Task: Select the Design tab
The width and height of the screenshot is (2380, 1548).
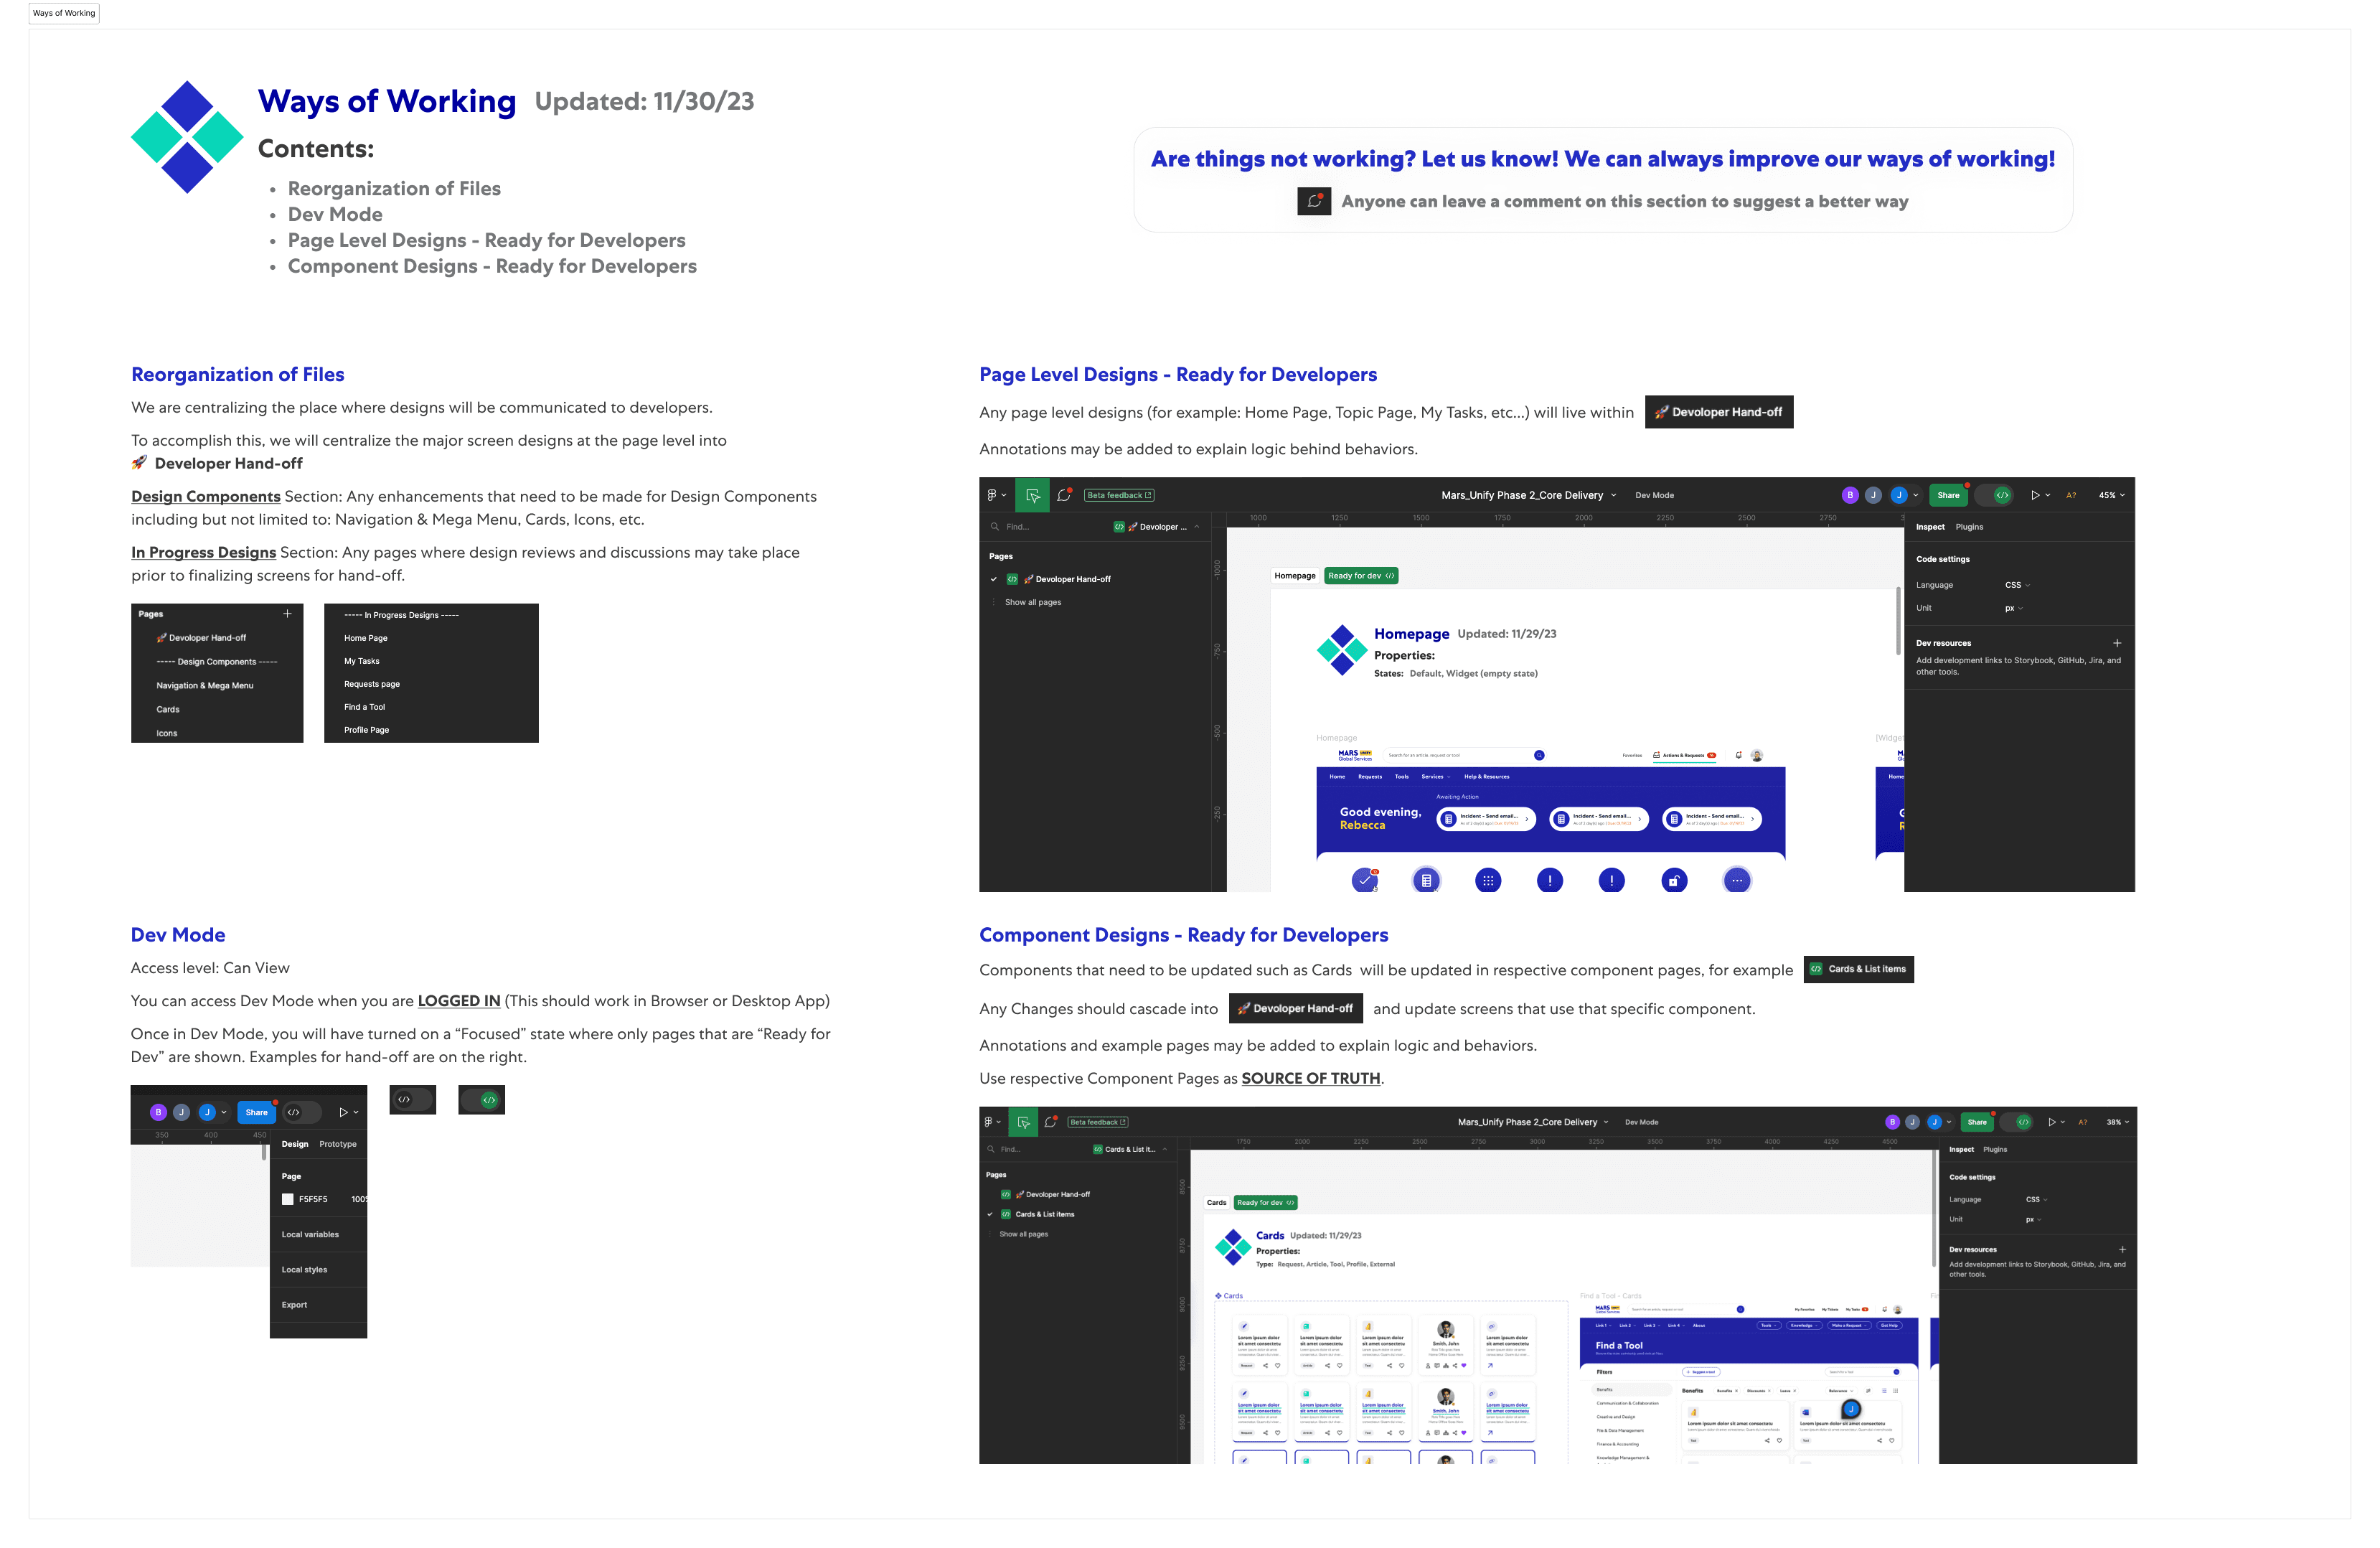Action: [x=295, y=1144]
